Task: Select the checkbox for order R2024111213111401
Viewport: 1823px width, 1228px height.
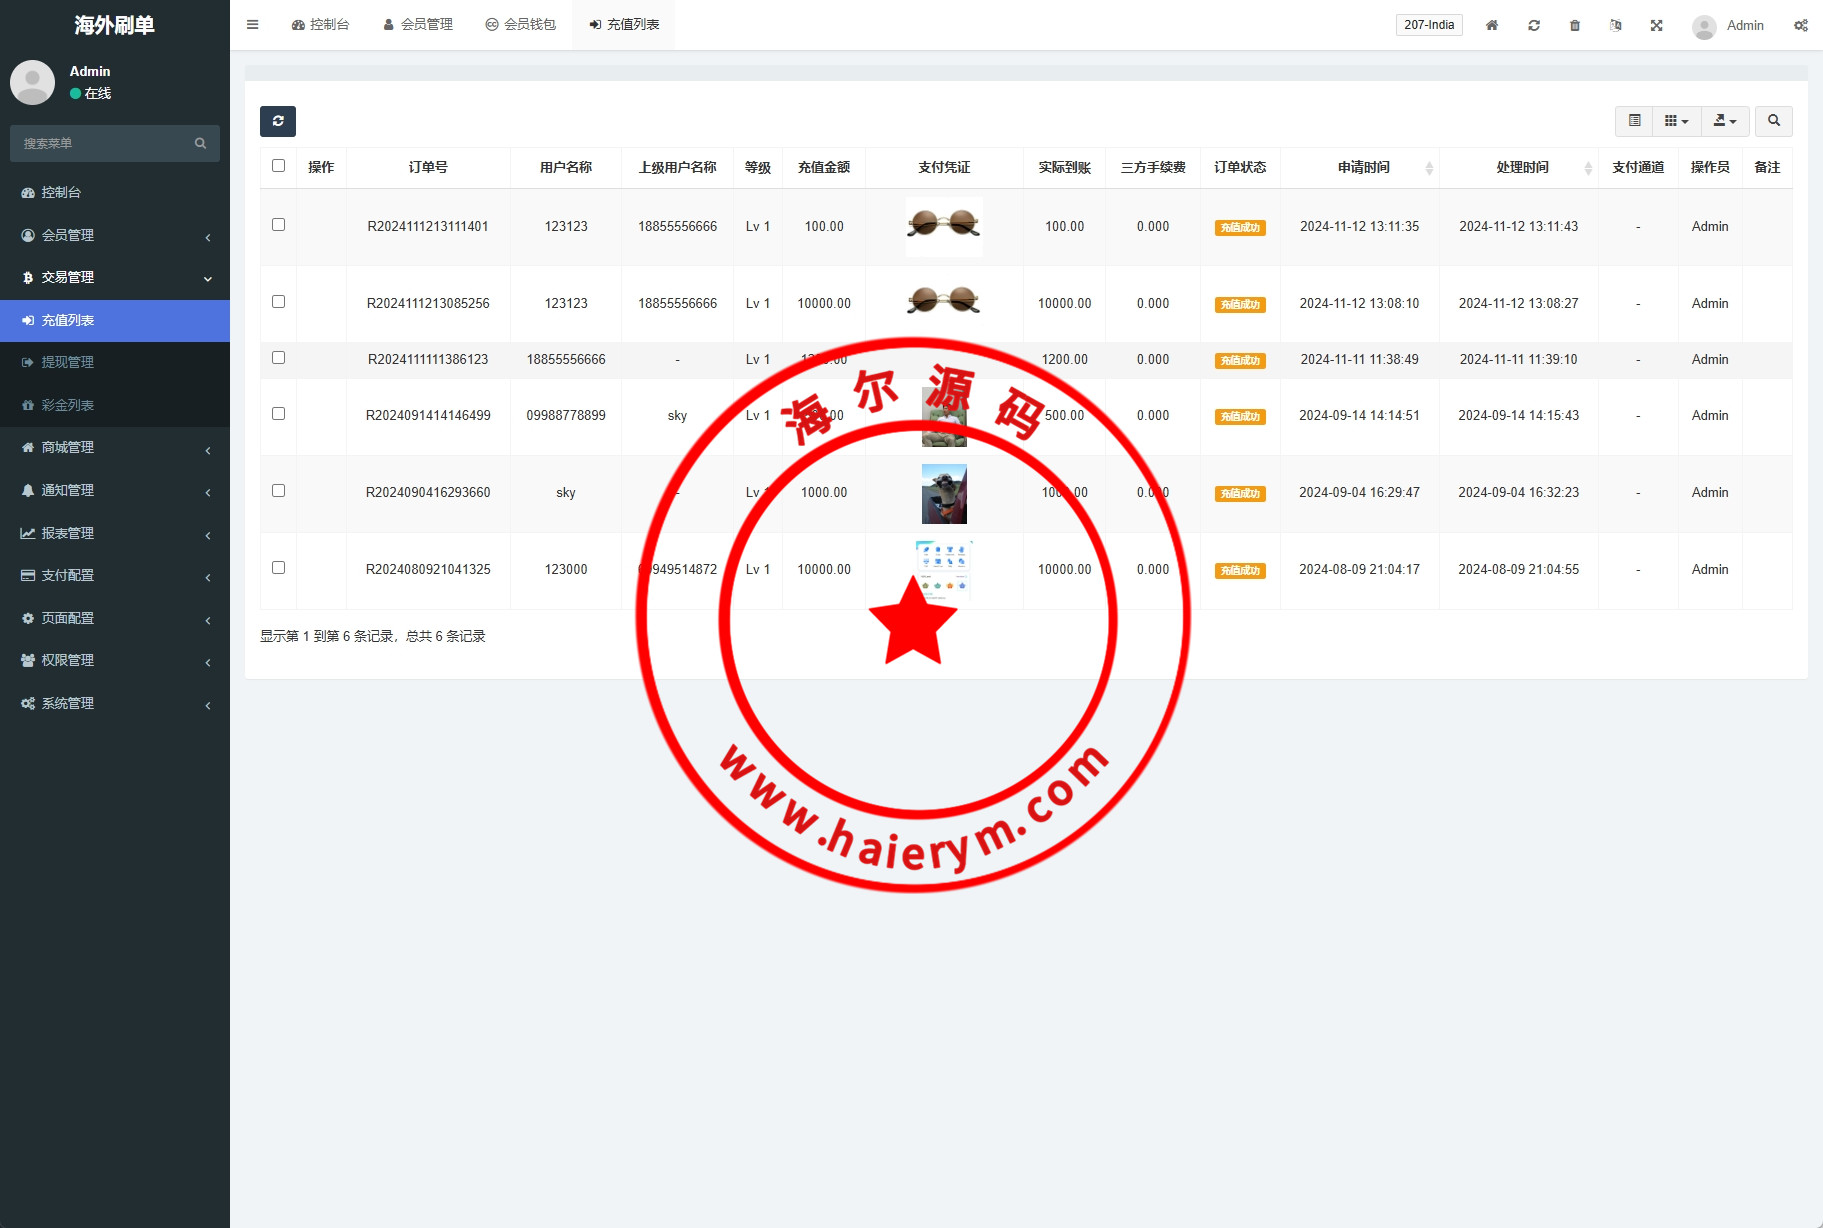Action: pyautogui.click(x=278, y=225)
